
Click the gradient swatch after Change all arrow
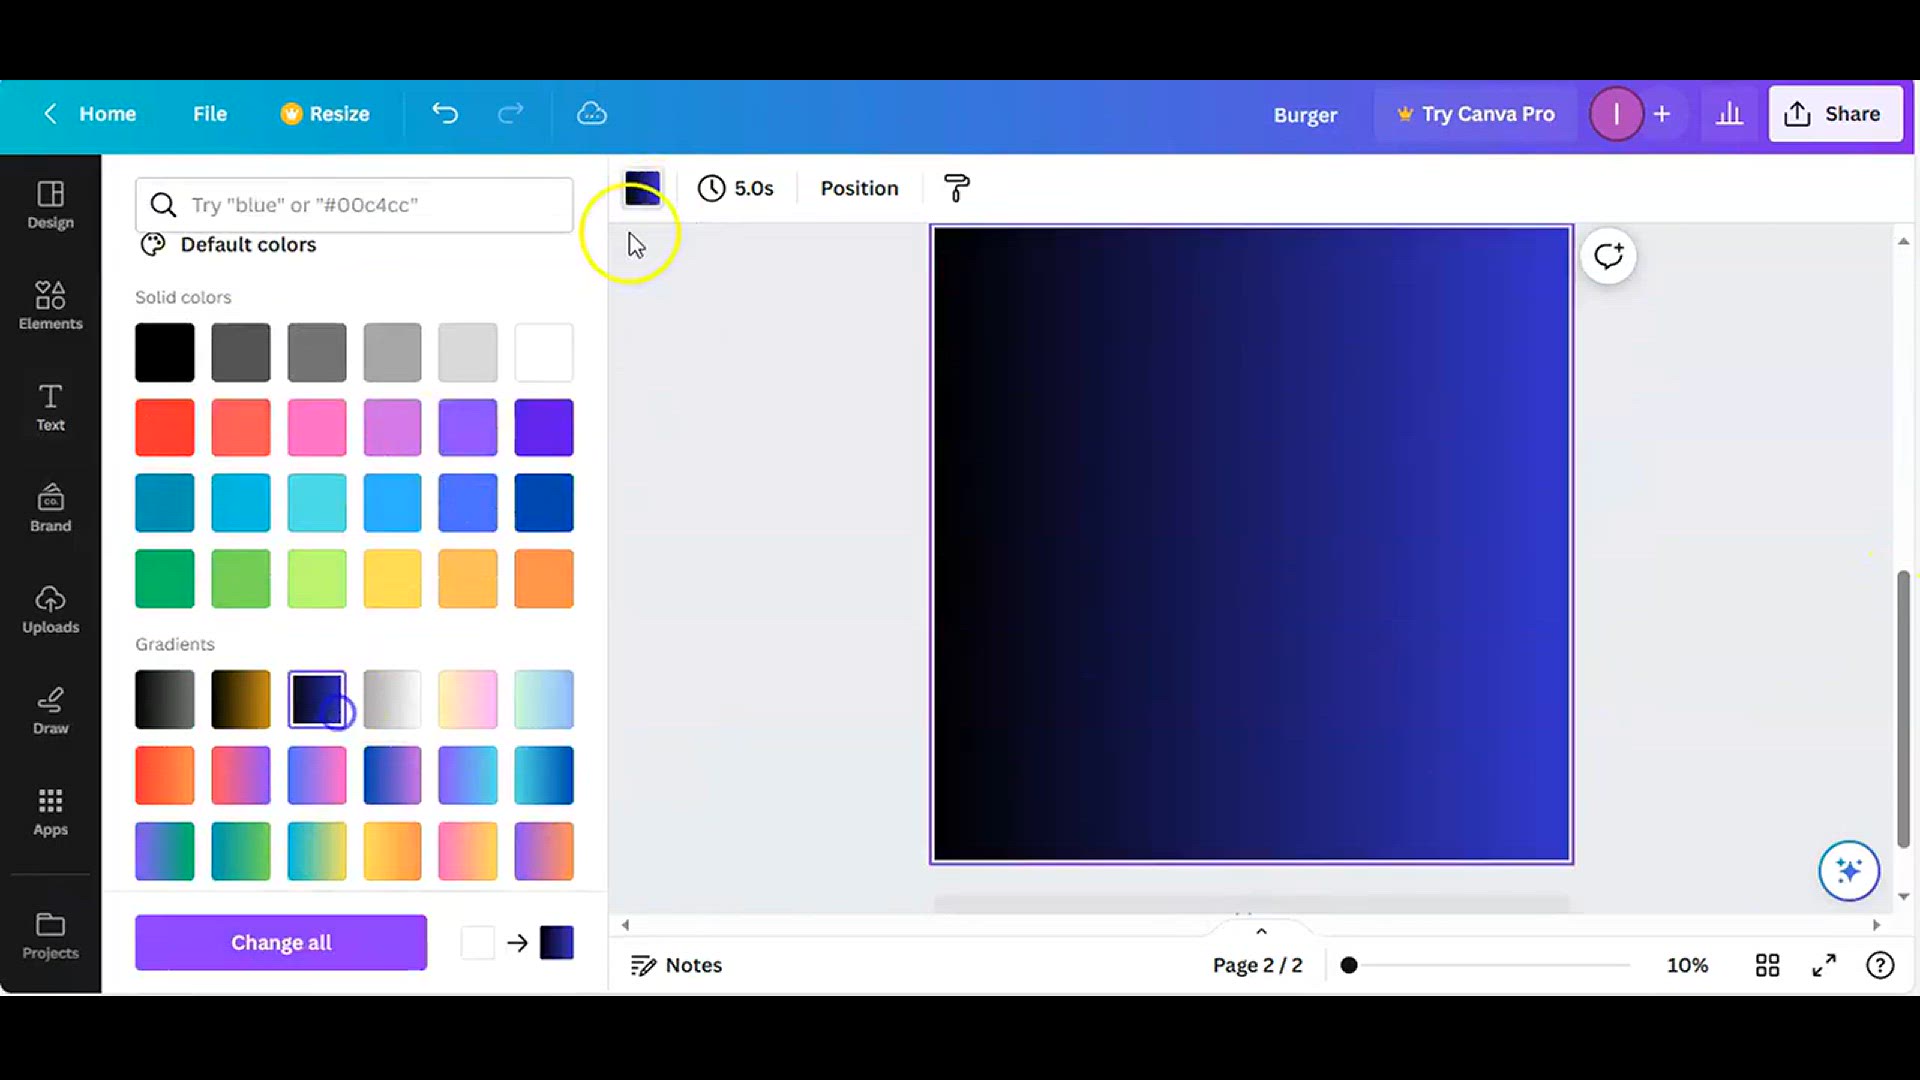[x=557, y=943]
